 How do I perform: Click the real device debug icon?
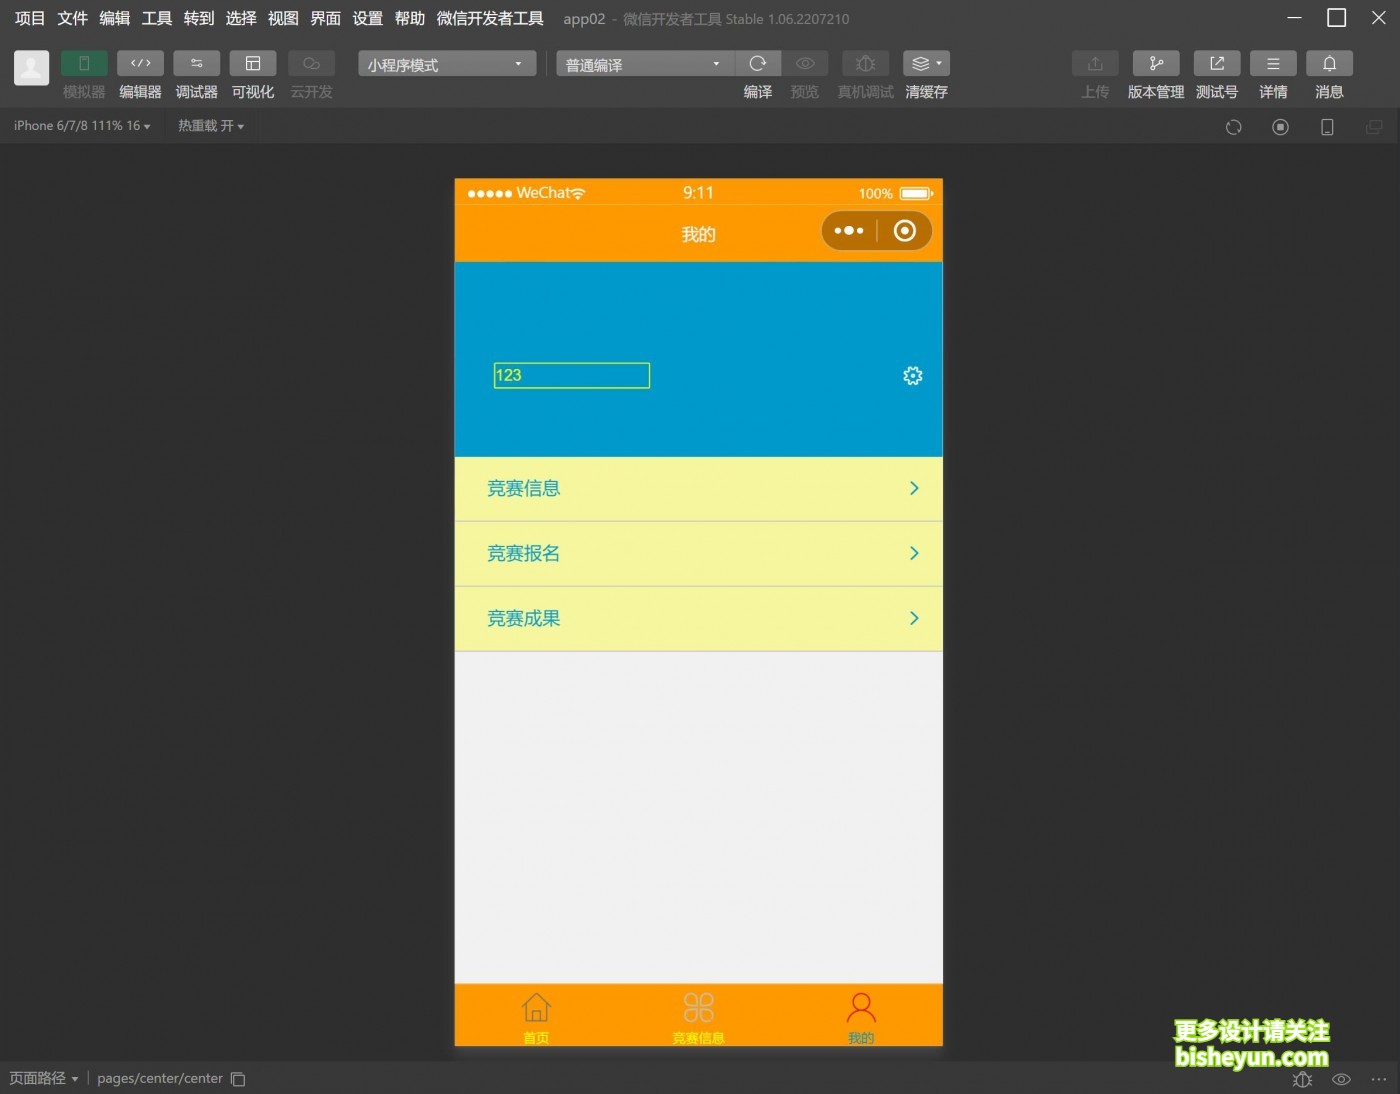click(x=866, y=63)
